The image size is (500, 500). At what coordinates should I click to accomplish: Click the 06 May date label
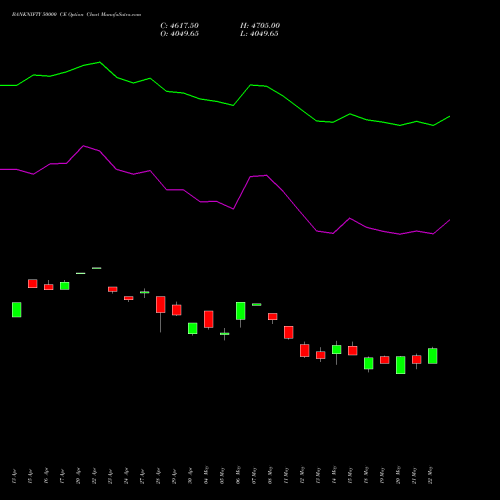pyautogui.click(x=238, y=475)
